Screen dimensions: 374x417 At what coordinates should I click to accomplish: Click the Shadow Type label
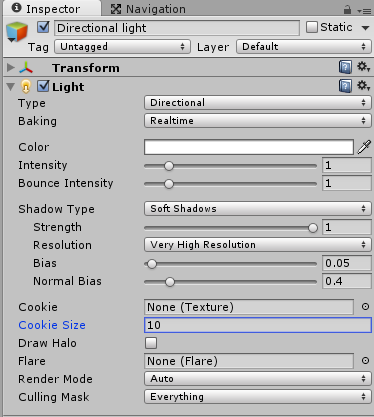[x=56, y=209]
